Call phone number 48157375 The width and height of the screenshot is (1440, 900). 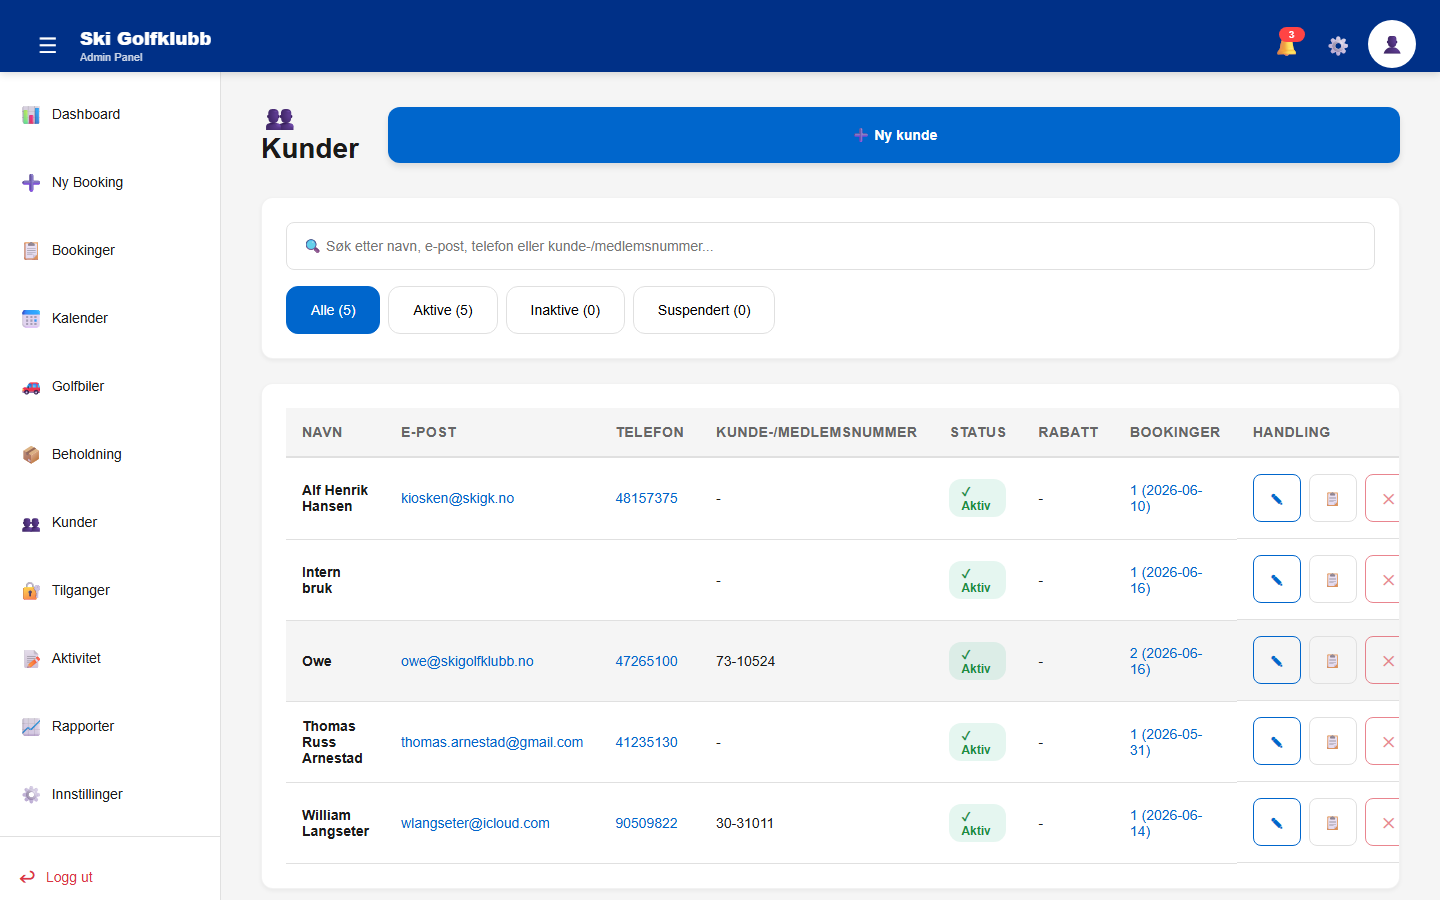point(646,498)
